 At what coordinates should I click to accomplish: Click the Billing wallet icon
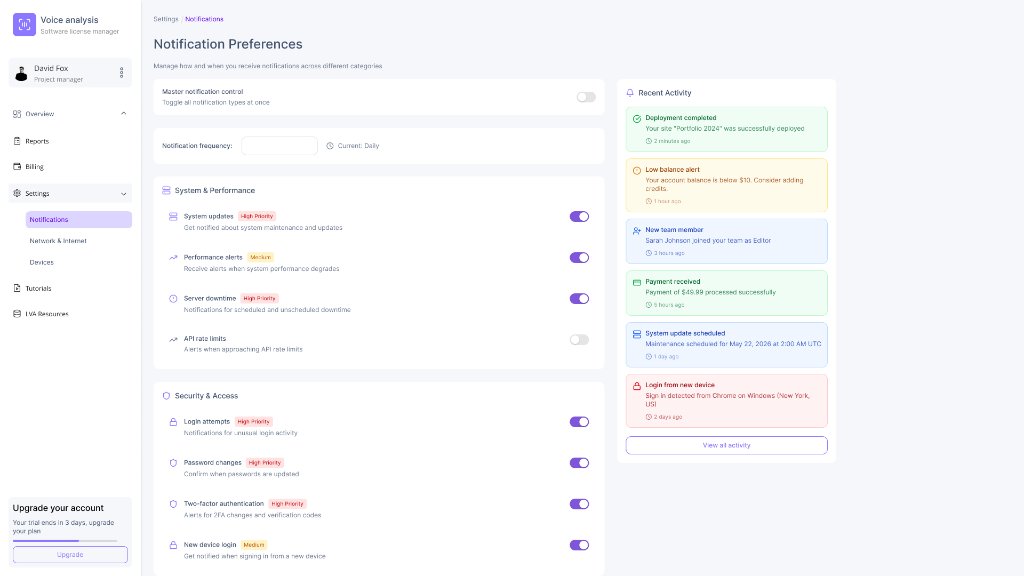[x=17, y=167]
